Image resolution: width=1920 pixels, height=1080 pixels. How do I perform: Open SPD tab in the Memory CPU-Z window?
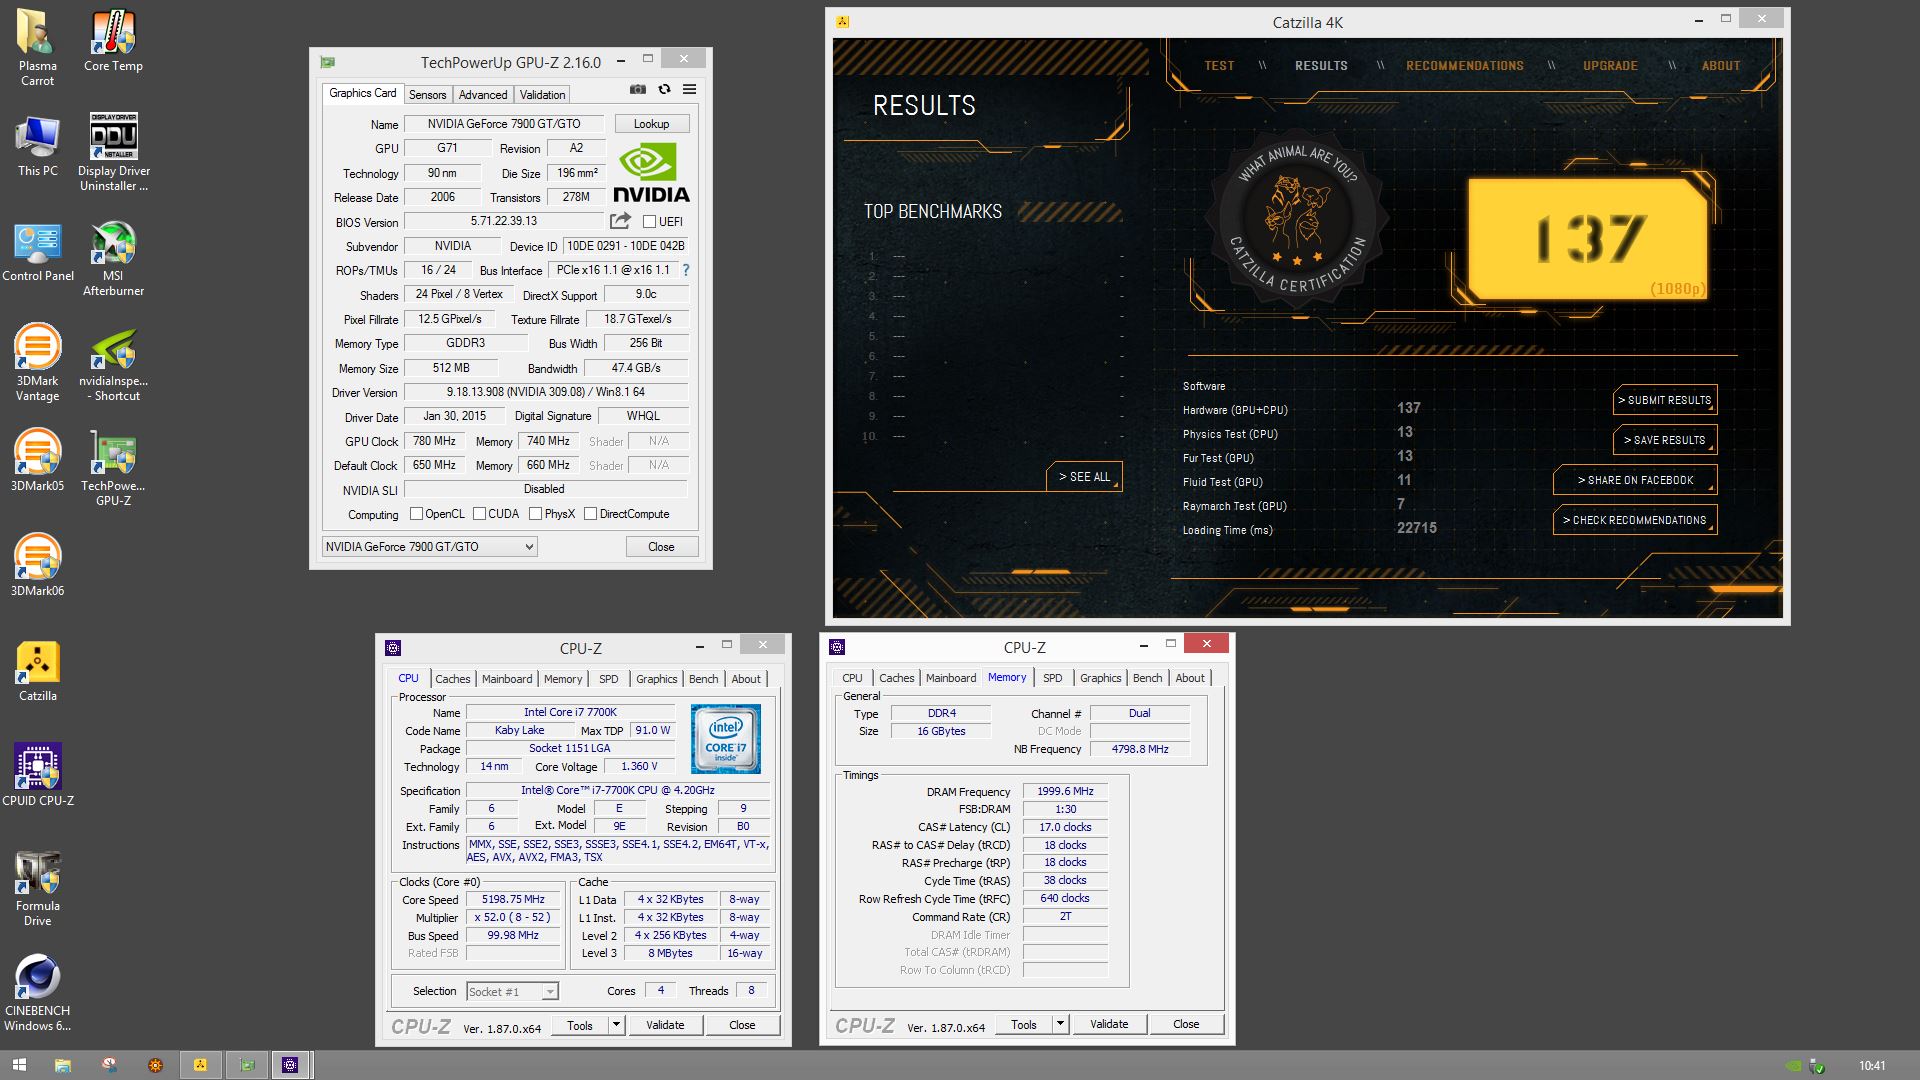pos(1052,678)
